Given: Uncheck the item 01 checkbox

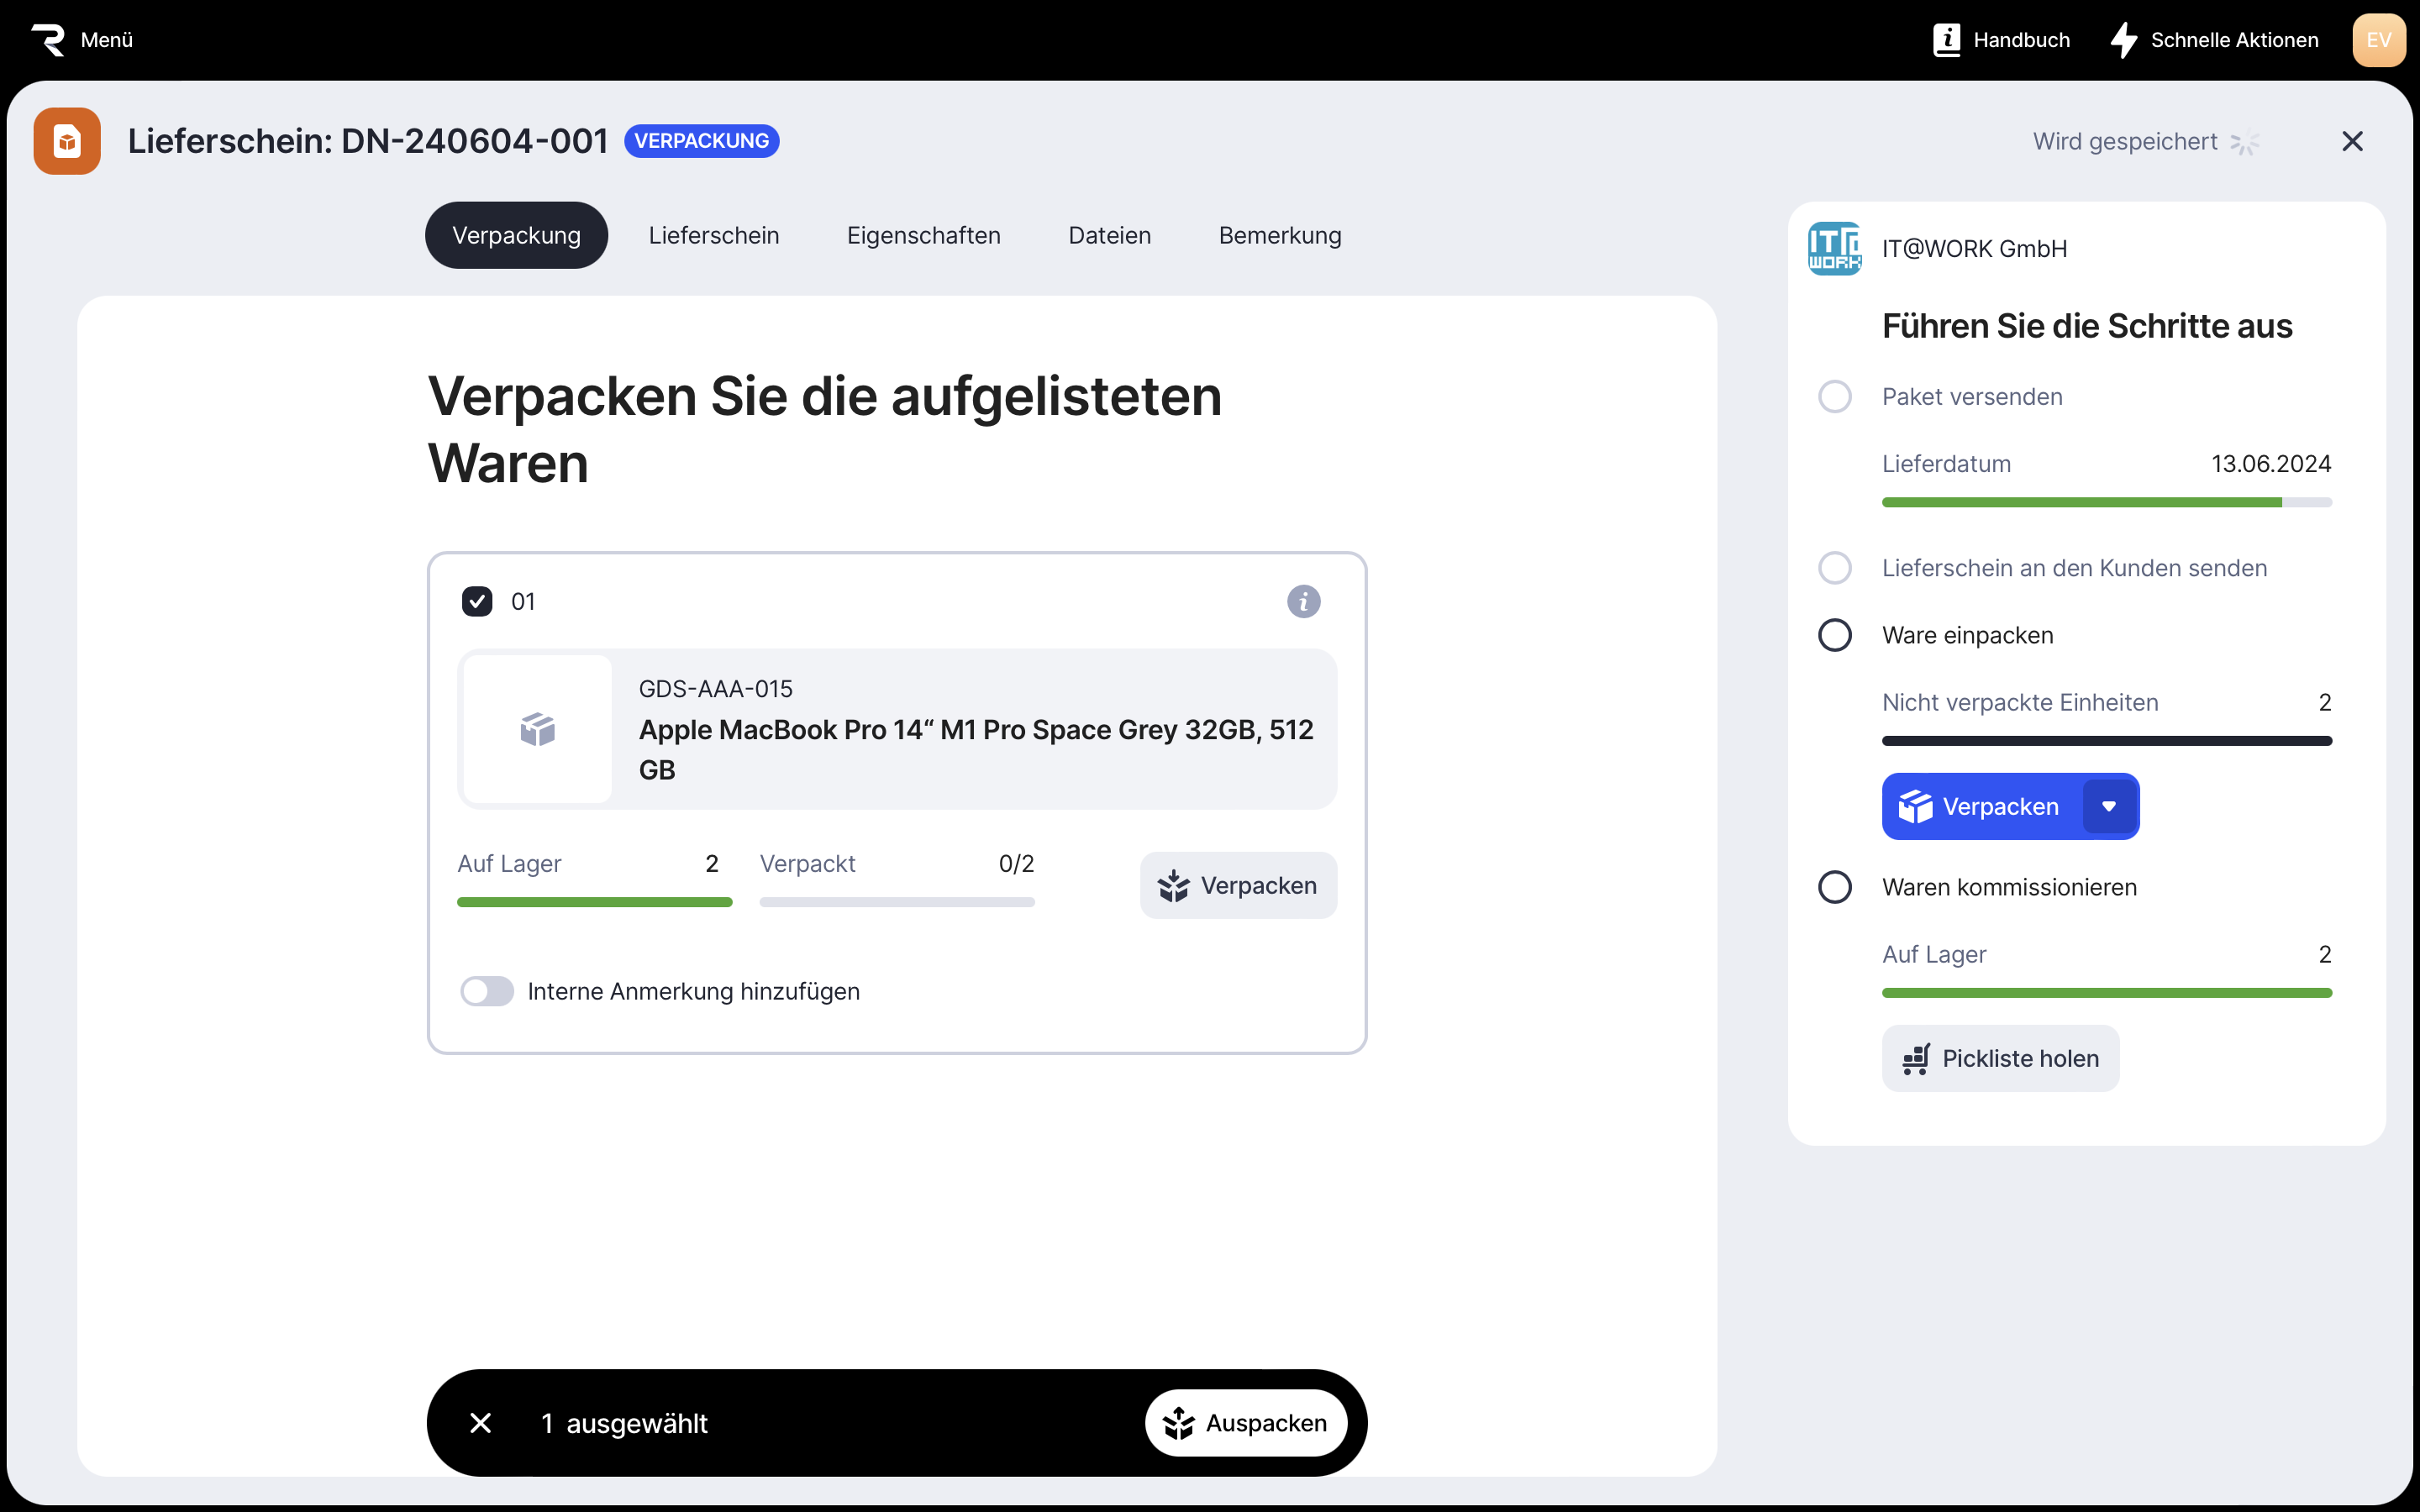Looking at the screenshot, I should click(x=477, y=601).
